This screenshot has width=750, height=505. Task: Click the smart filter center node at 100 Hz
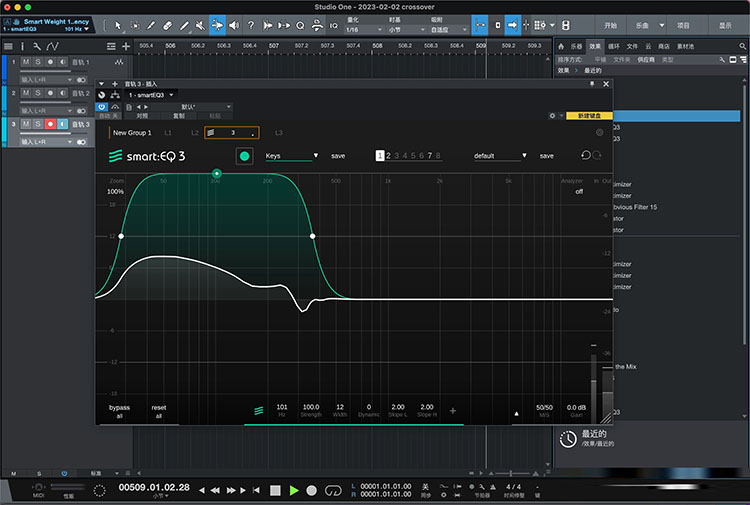tap(217, 173)
